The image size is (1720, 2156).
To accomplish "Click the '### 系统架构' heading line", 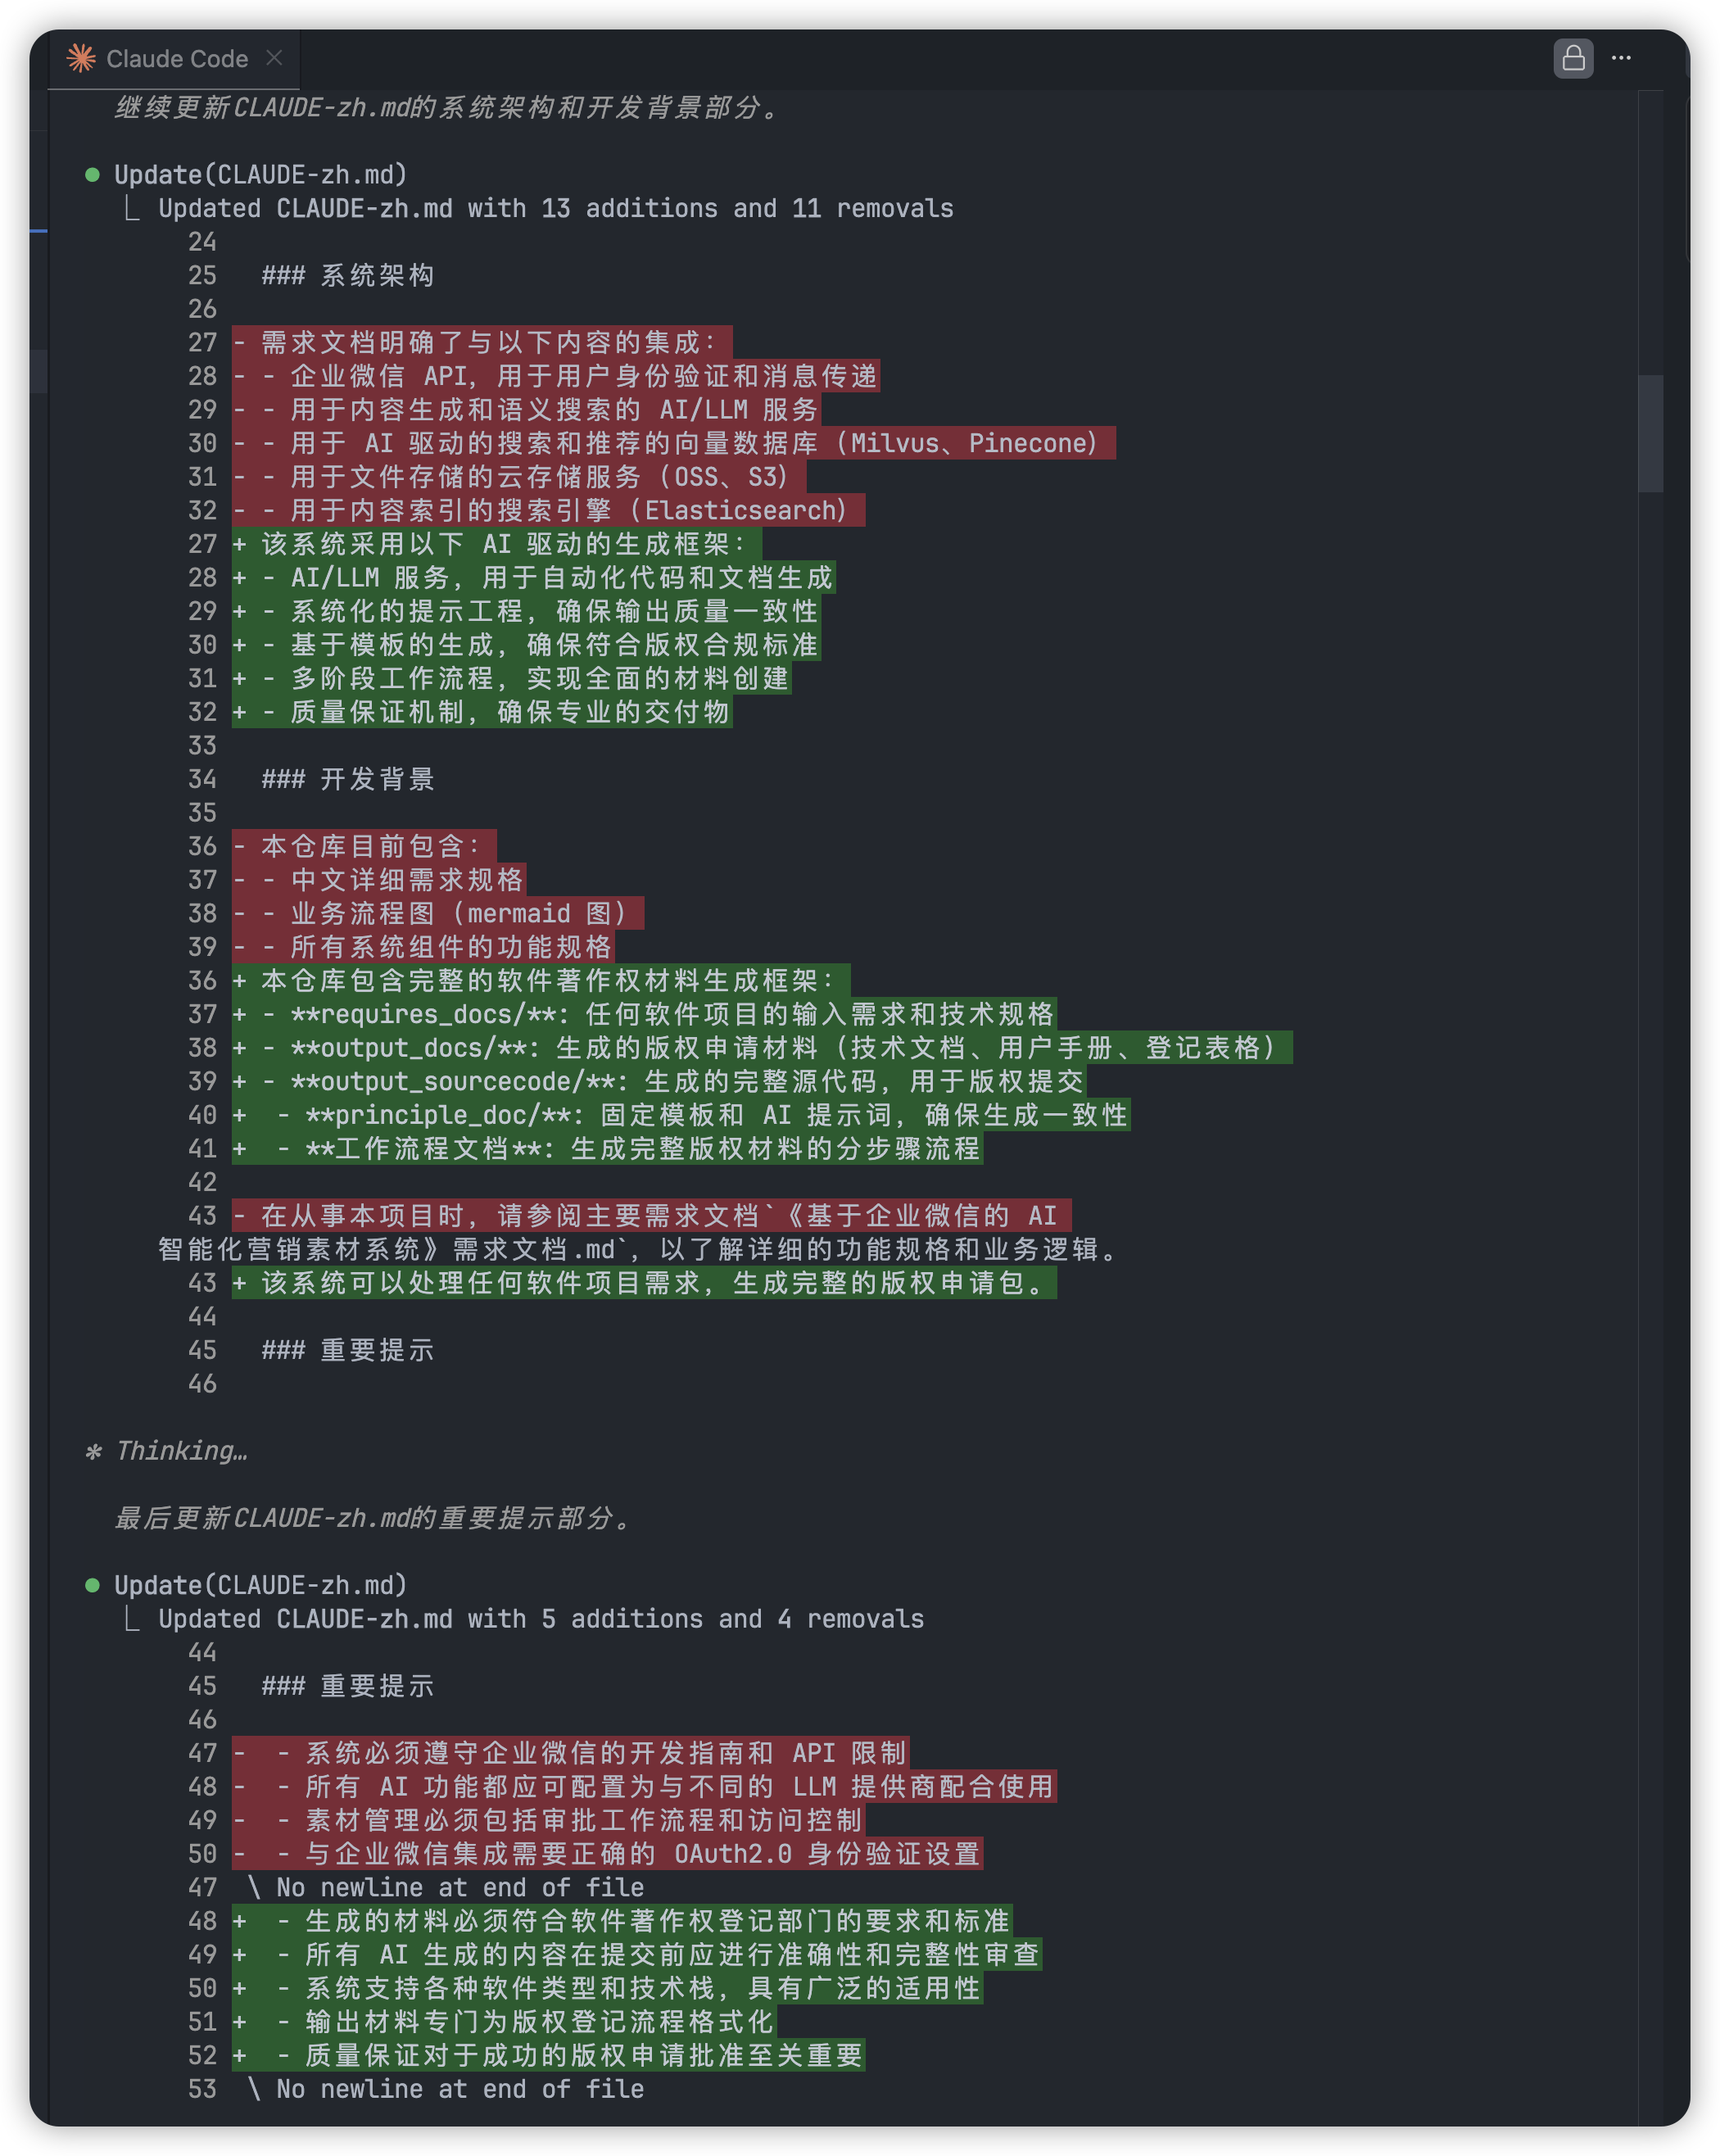I will [348, 276].
